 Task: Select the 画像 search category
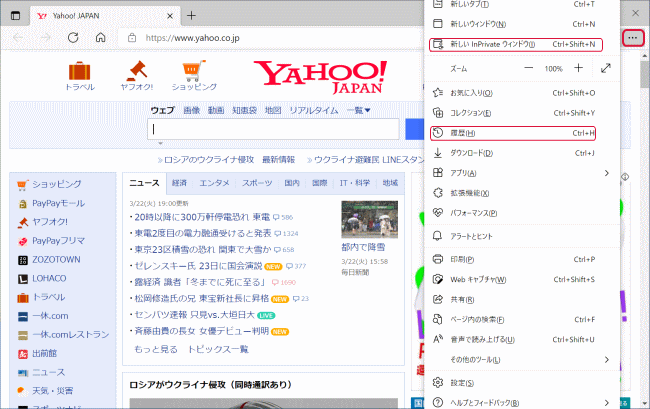pos(192,110)
